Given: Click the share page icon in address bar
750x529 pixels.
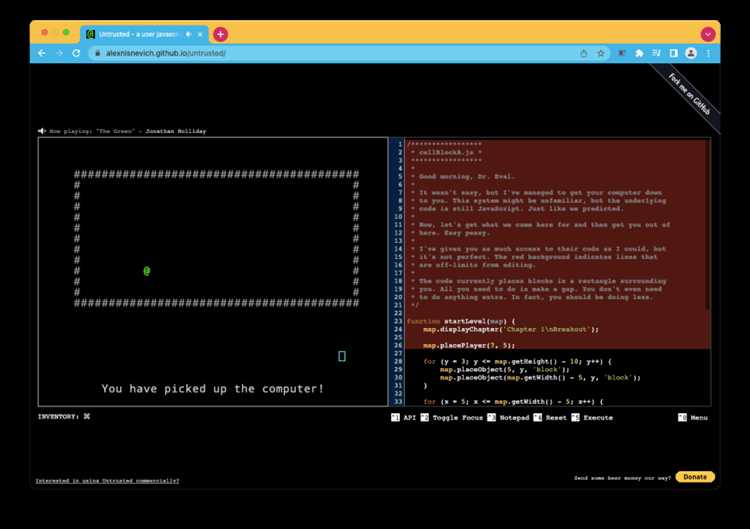Looking at the screenshot, I should tap(584, 53).
